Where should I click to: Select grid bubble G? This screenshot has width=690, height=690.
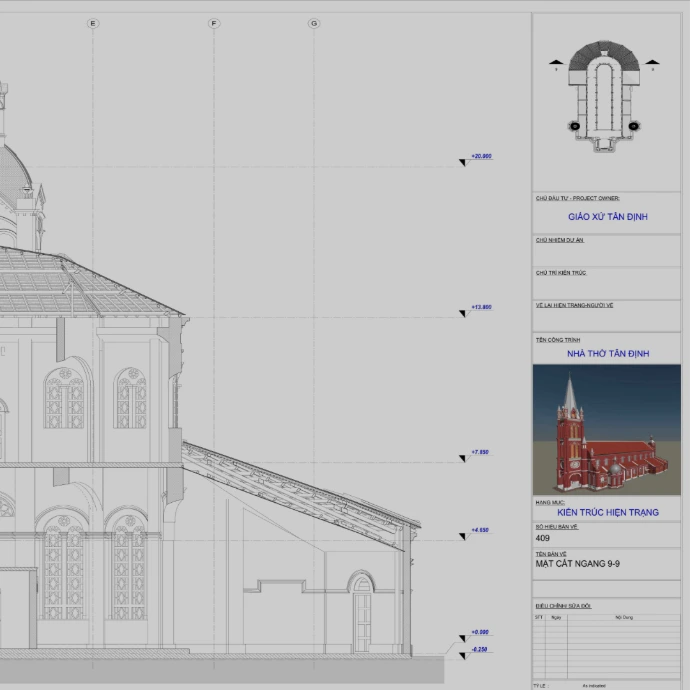tap(314, 23)
